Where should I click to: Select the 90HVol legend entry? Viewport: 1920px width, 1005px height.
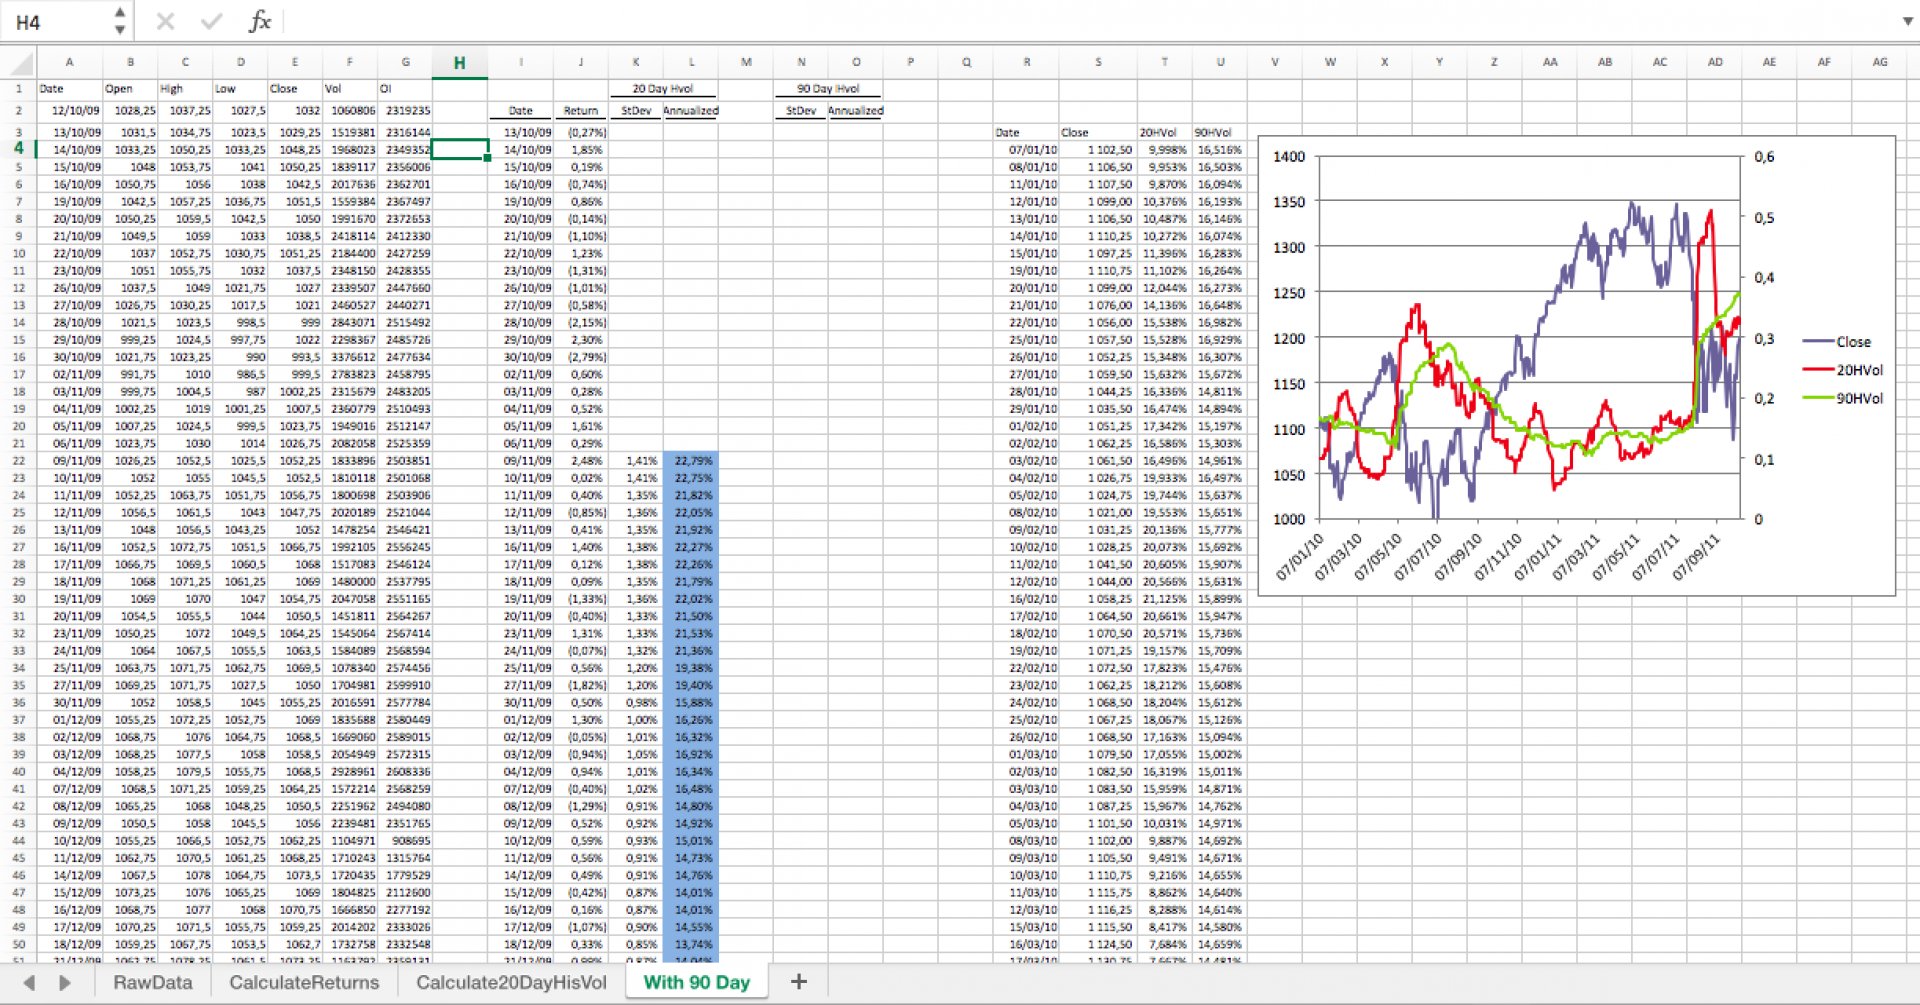click(x=1843, y=398)
